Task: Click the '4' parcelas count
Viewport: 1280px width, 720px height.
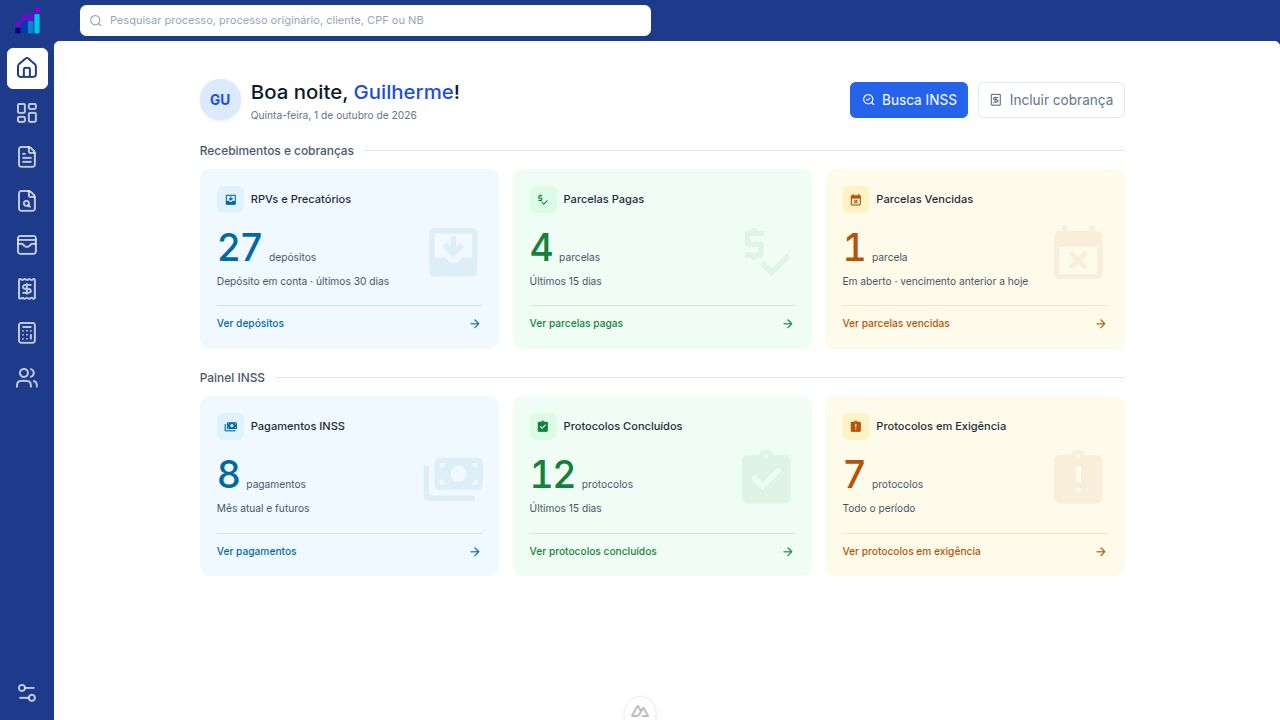Action: click(x=541, y=248)
